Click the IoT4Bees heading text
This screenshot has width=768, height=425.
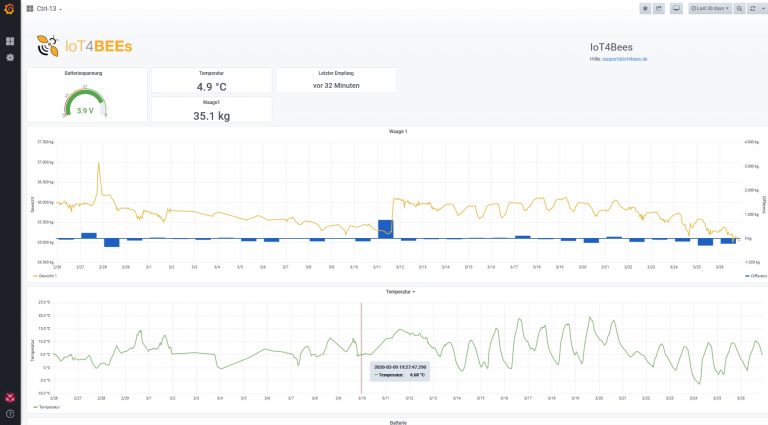(611, 47)
